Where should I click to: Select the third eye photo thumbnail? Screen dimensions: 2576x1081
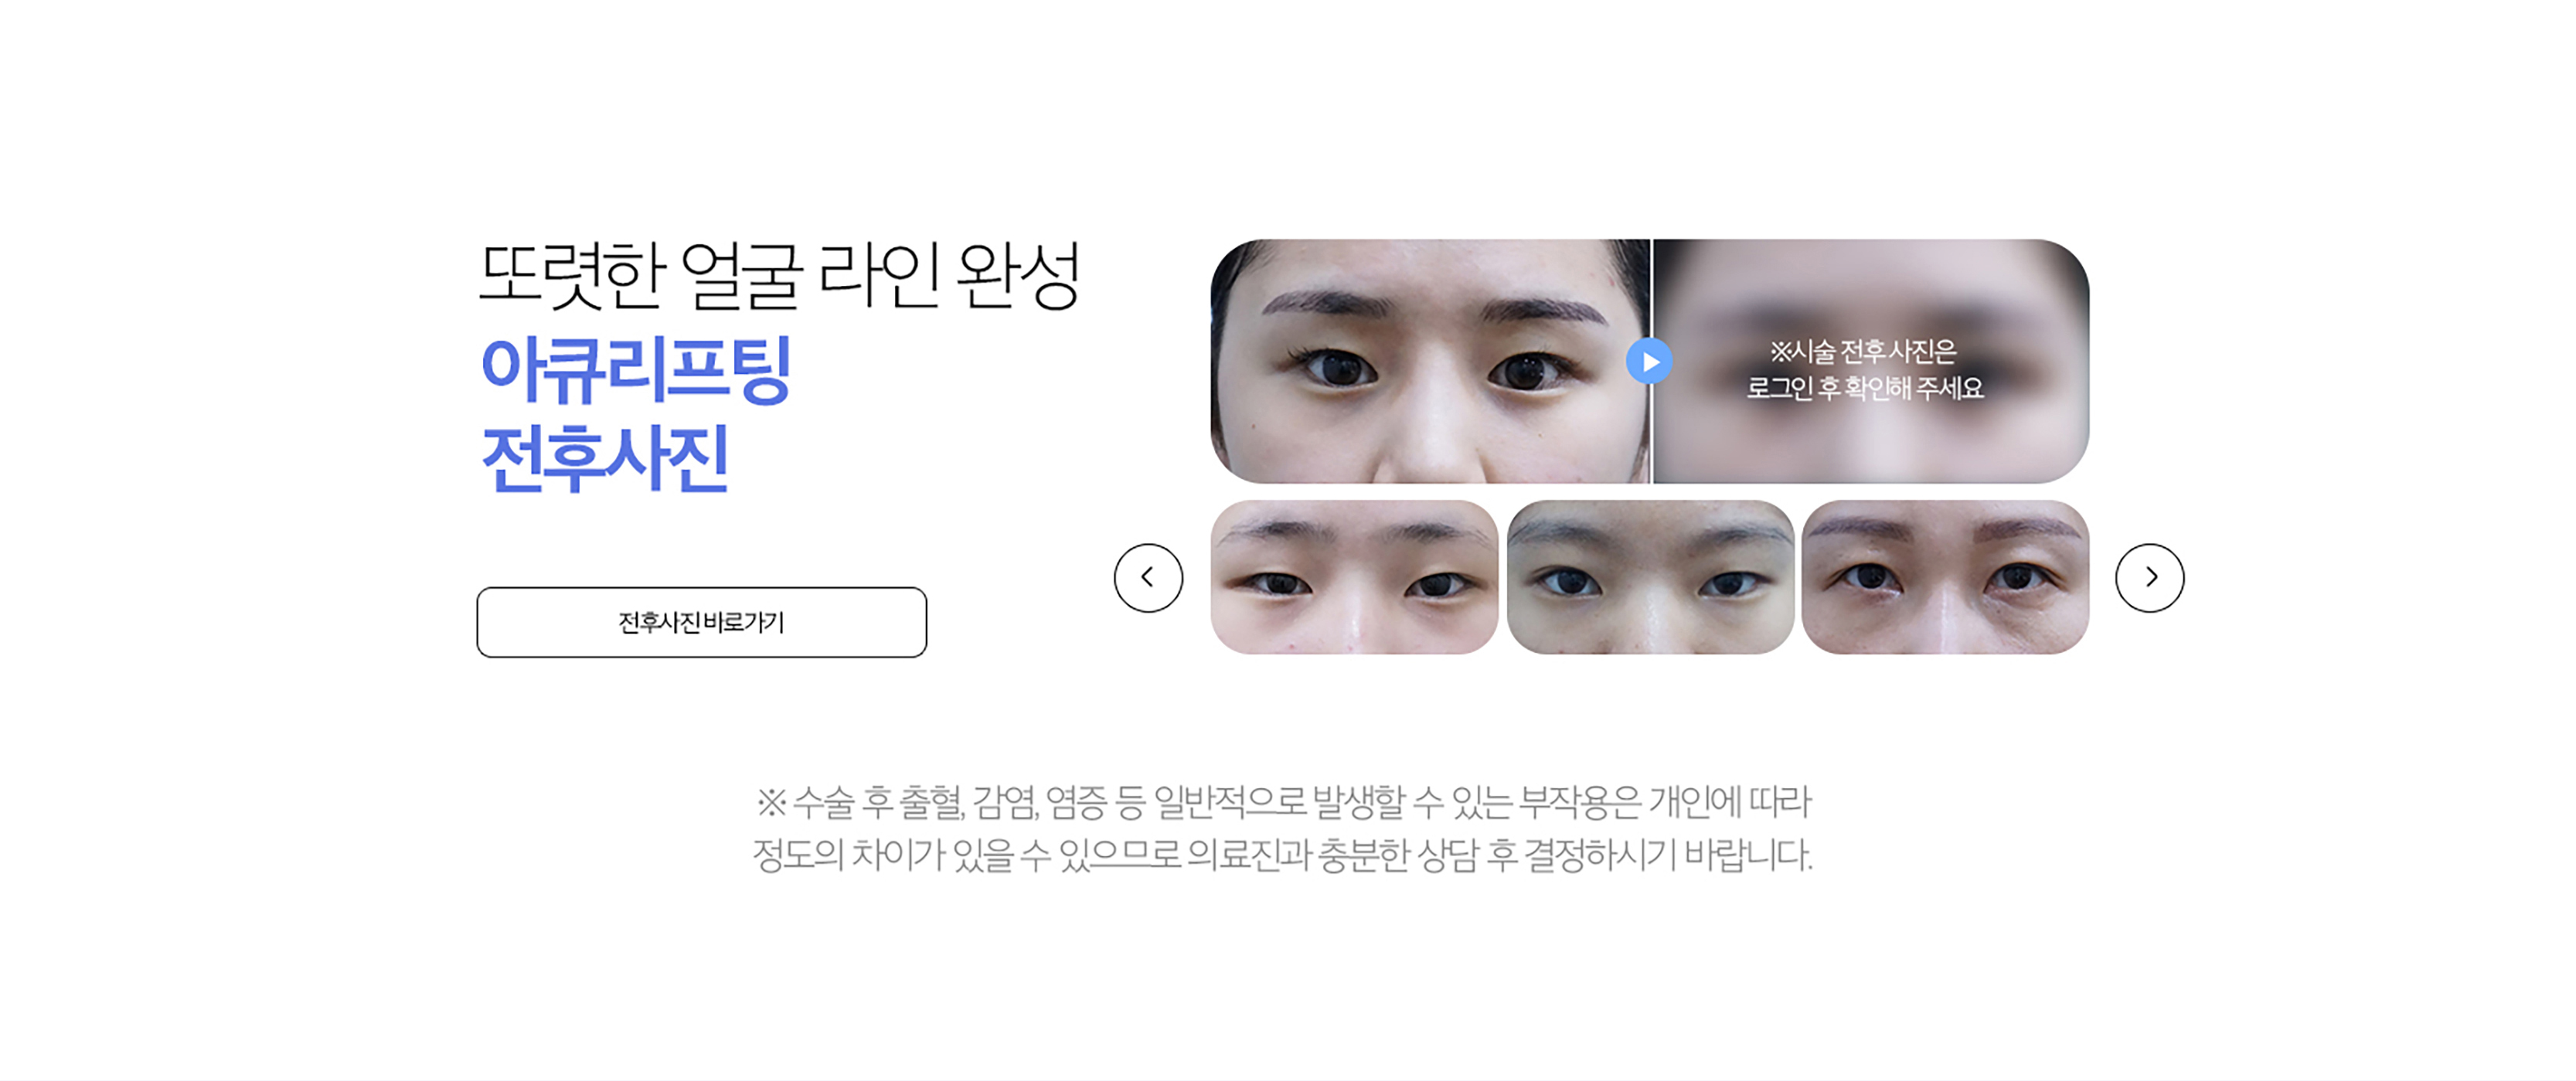click(1945, 577)
